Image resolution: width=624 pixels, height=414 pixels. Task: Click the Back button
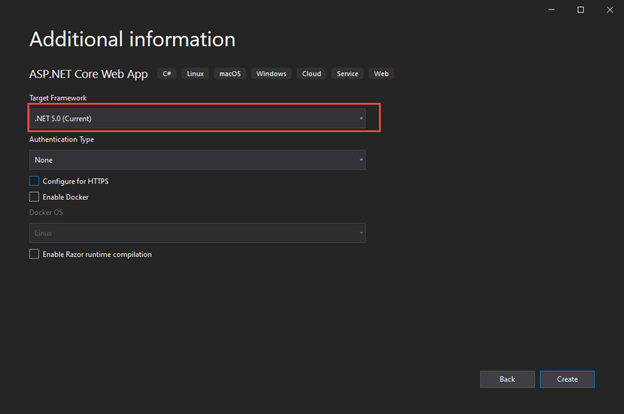click(507, 379)
